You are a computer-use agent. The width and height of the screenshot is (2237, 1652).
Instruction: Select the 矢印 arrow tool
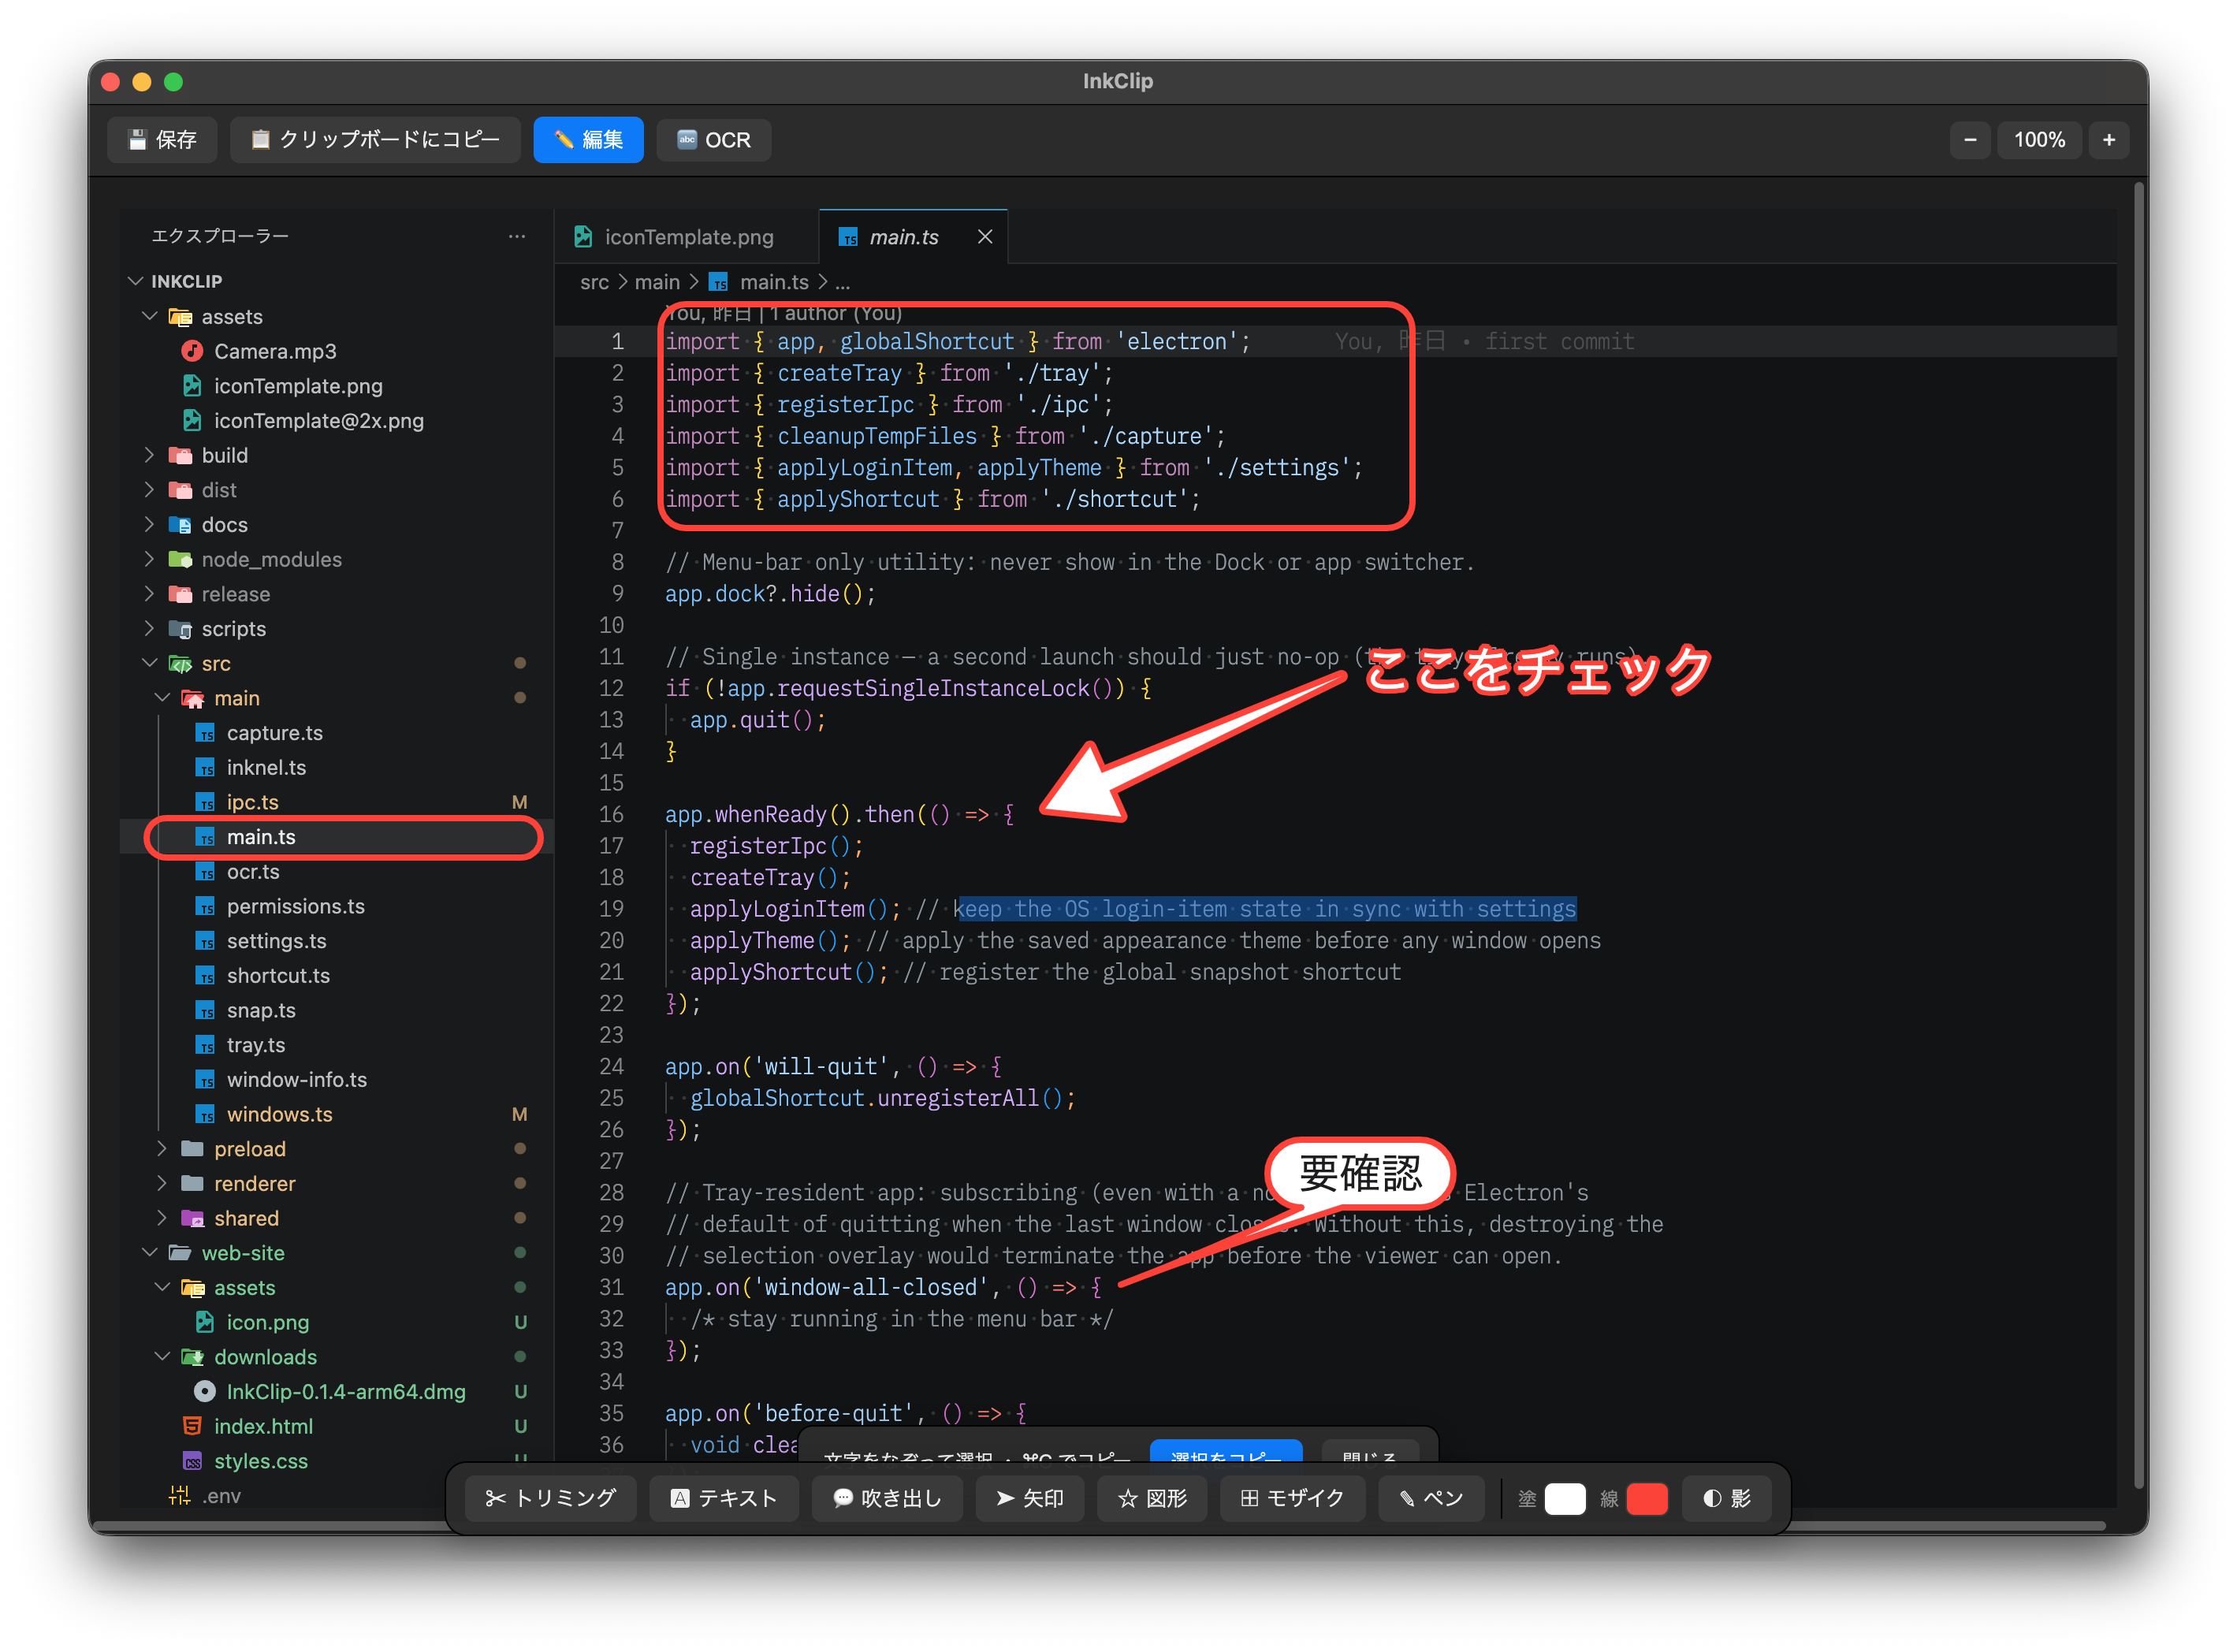1030,1499
